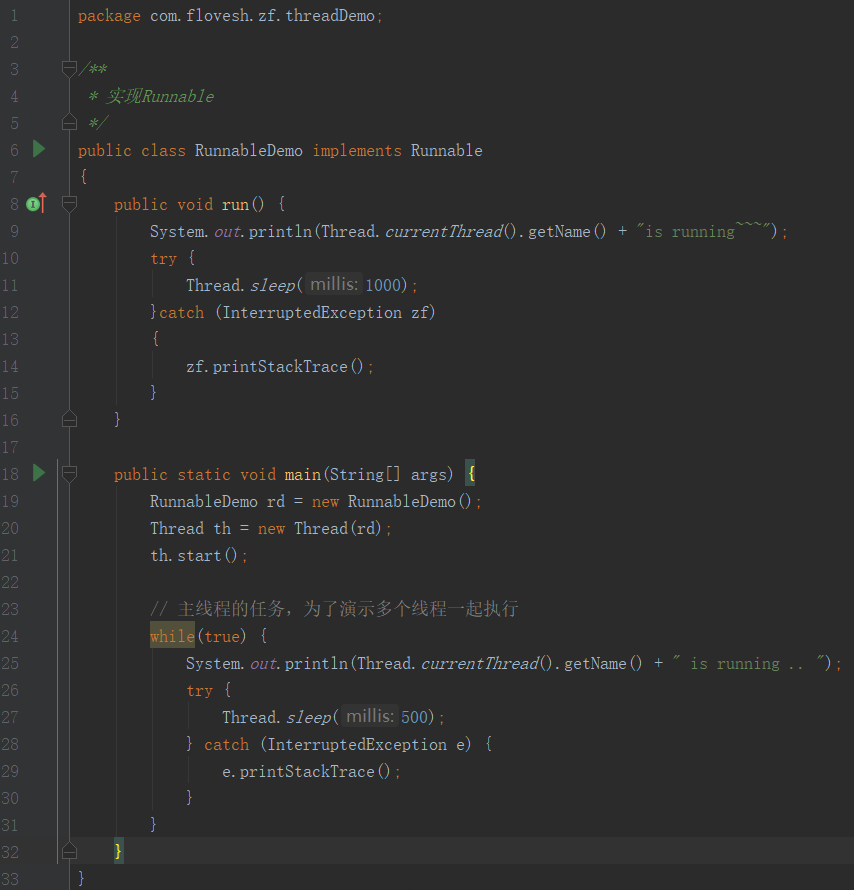Collapse the Javadoc comment fold marker
This screenshot has height=890, width=854.
pos(69,69)
